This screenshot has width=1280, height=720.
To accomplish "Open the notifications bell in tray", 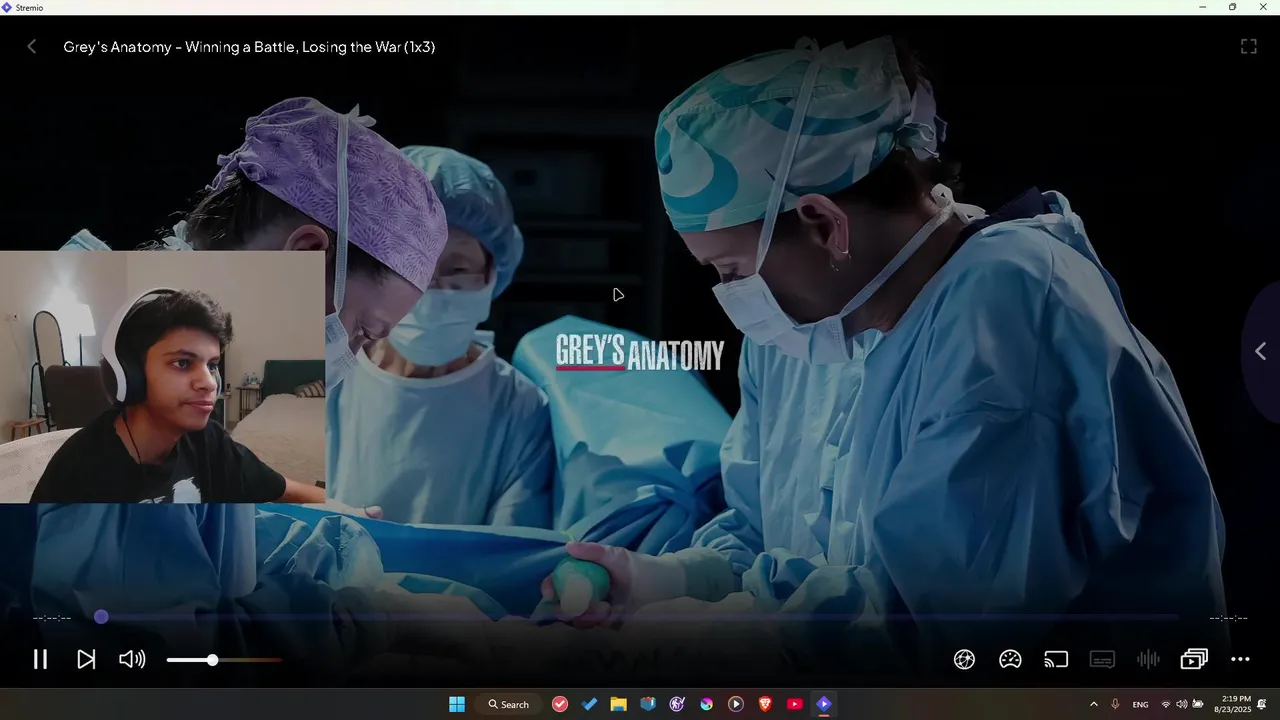I will coord(1263,704).
